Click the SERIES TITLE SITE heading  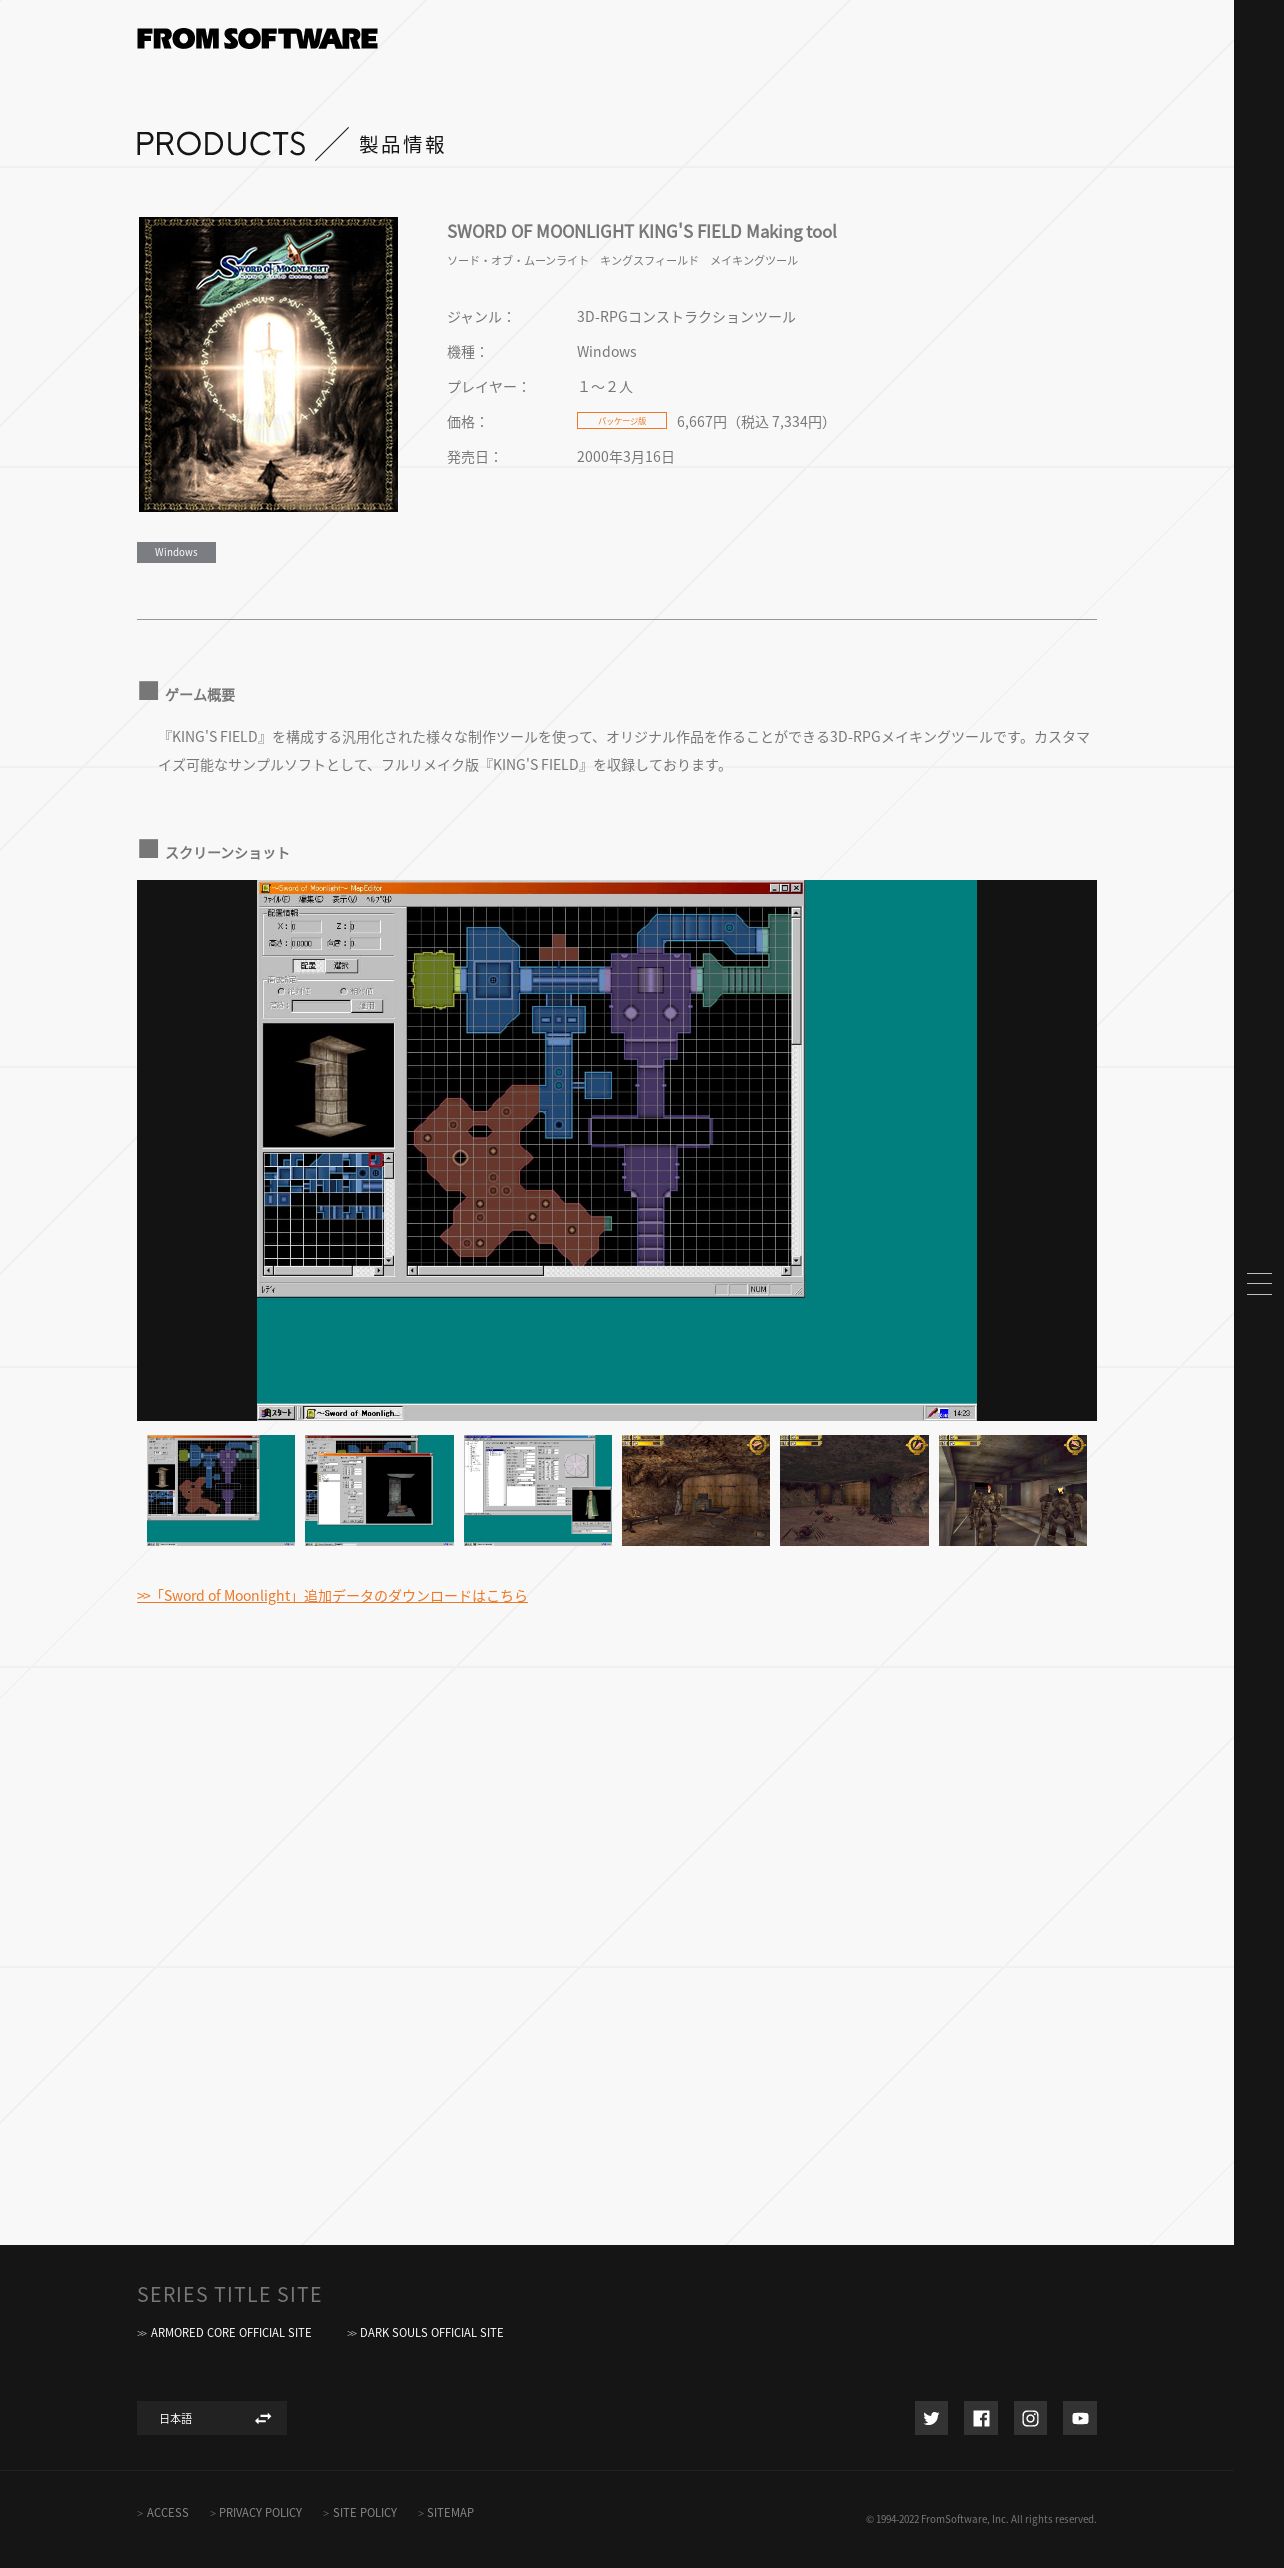[229, 2294]
